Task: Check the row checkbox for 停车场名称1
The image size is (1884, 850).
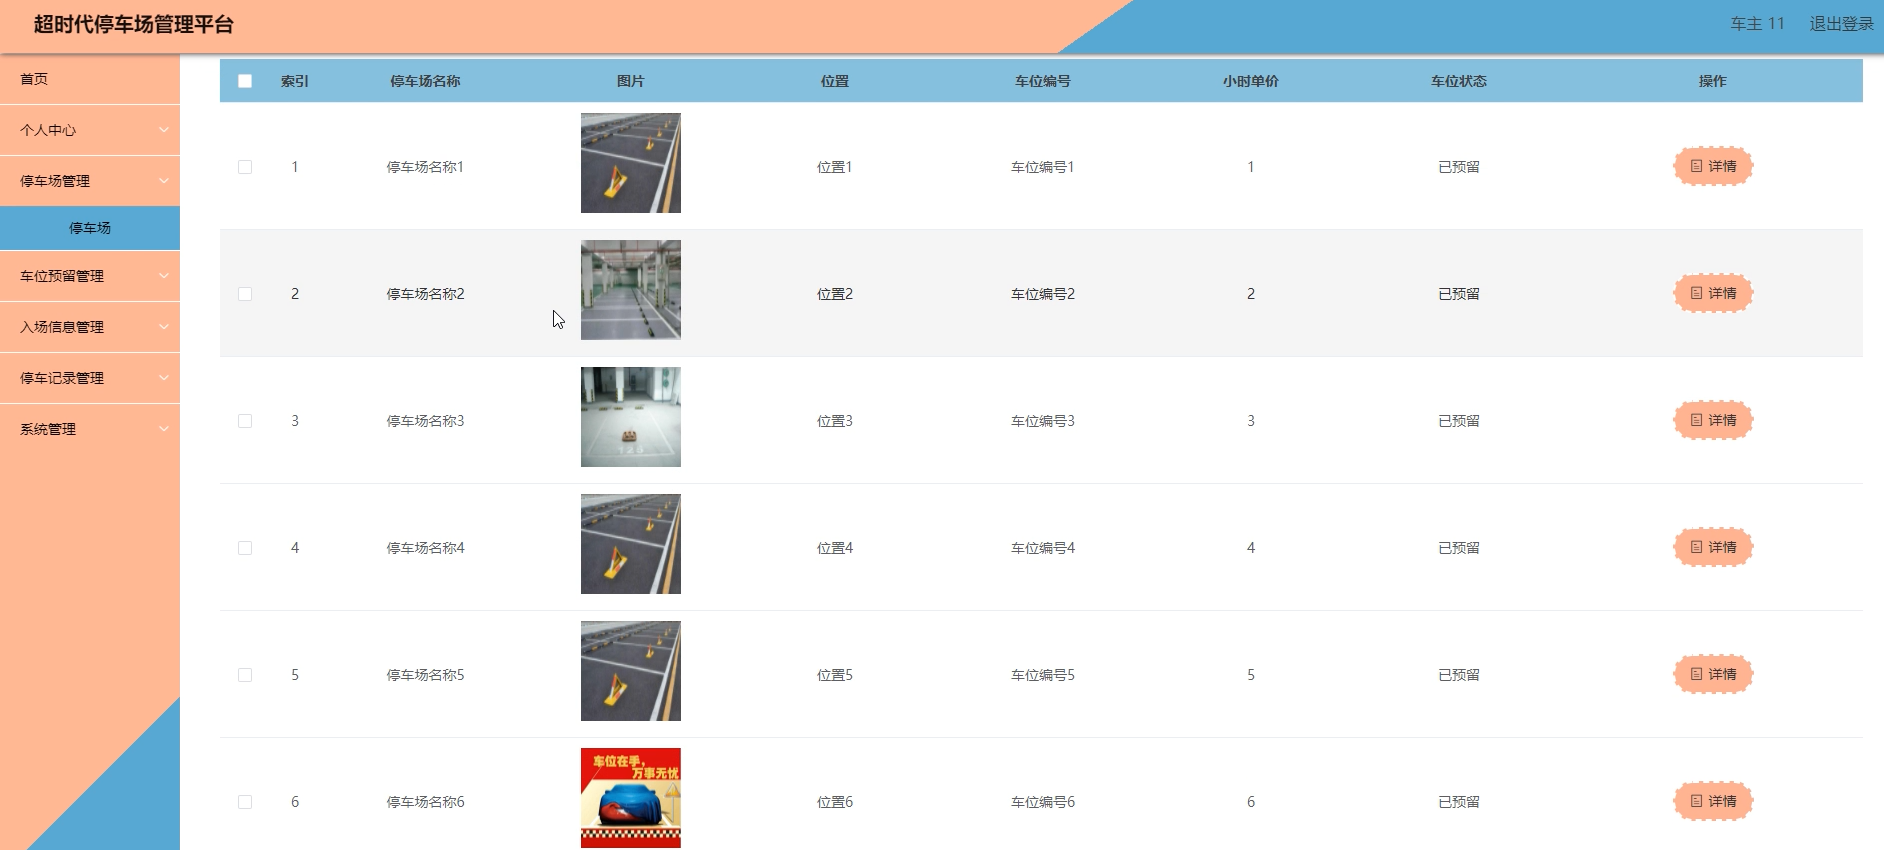Action: coord(245,167)
